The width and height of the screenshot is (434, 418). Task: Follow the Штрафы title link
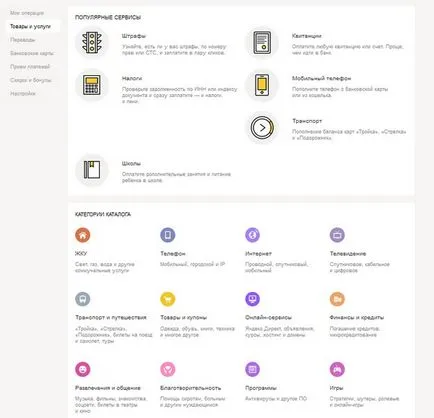pos(134,36)
